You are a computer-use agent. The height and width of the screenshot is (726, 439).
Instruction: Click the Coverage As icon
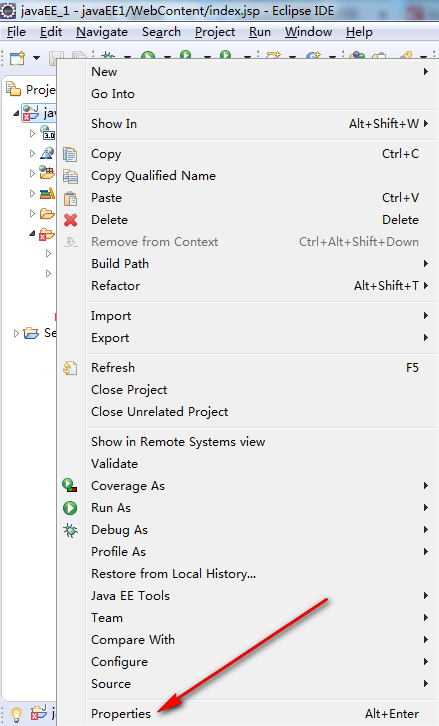(x=70, y=486)
